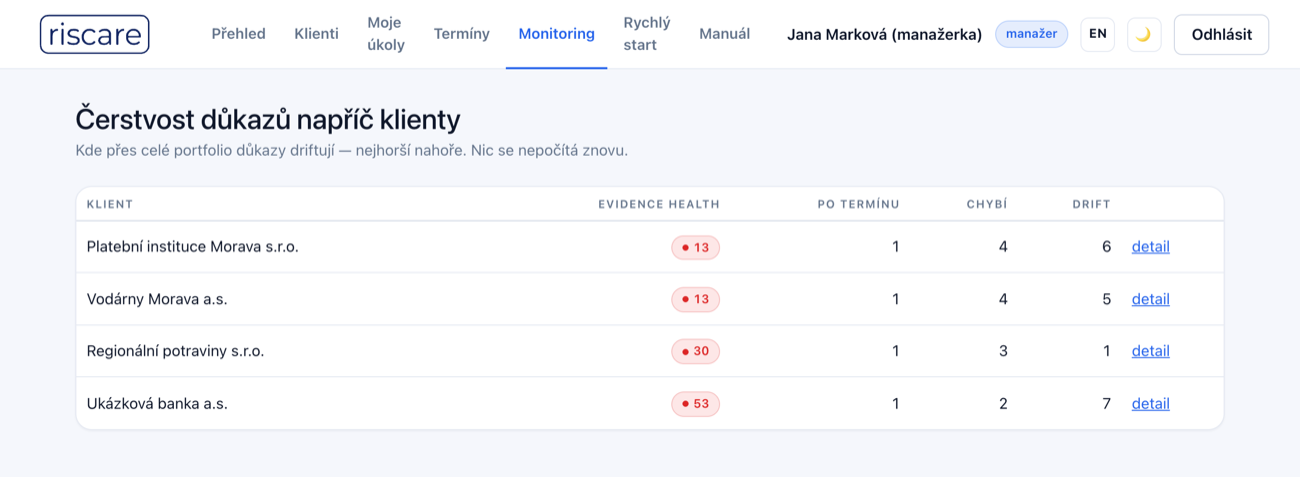The image size is (1300, 477).
Task: Open the Přehled menu item
Action: [x=238, y=34]
